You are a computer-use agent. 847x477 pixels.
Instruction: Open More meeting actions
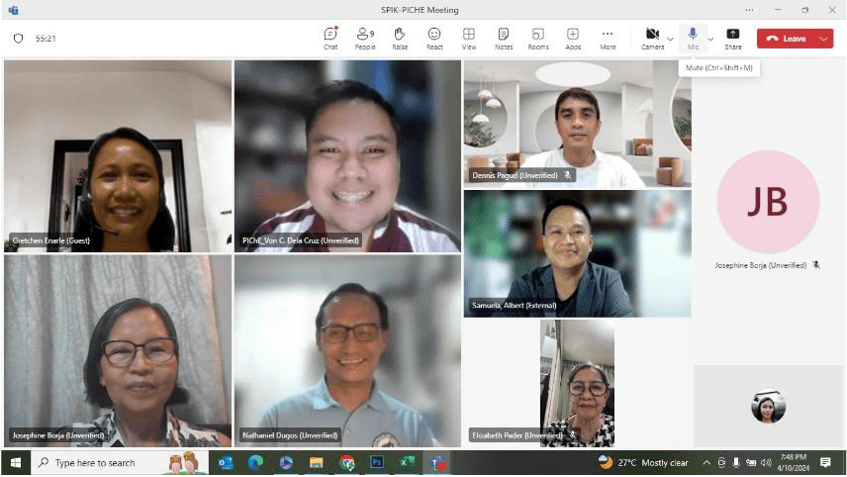[x=608, y=38]
